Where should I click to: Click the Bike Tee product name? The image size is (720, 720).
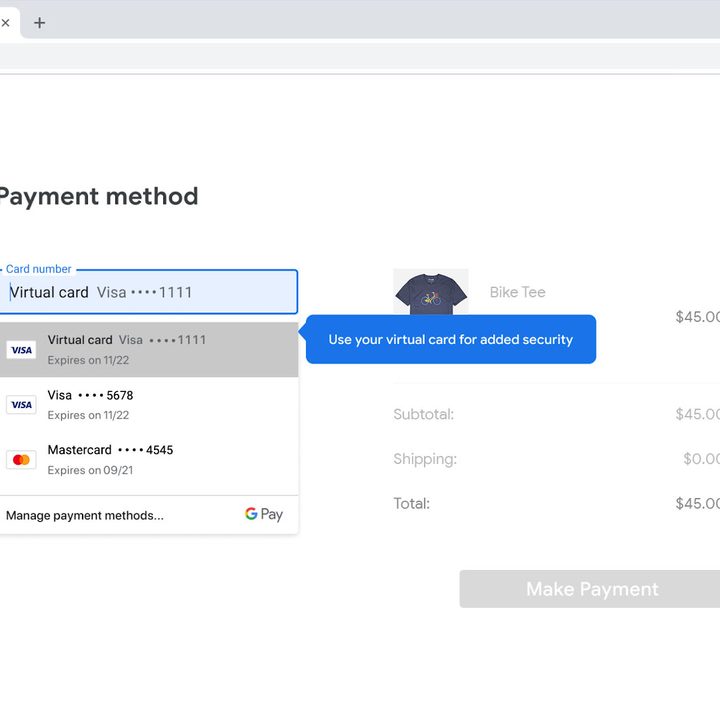518,292
